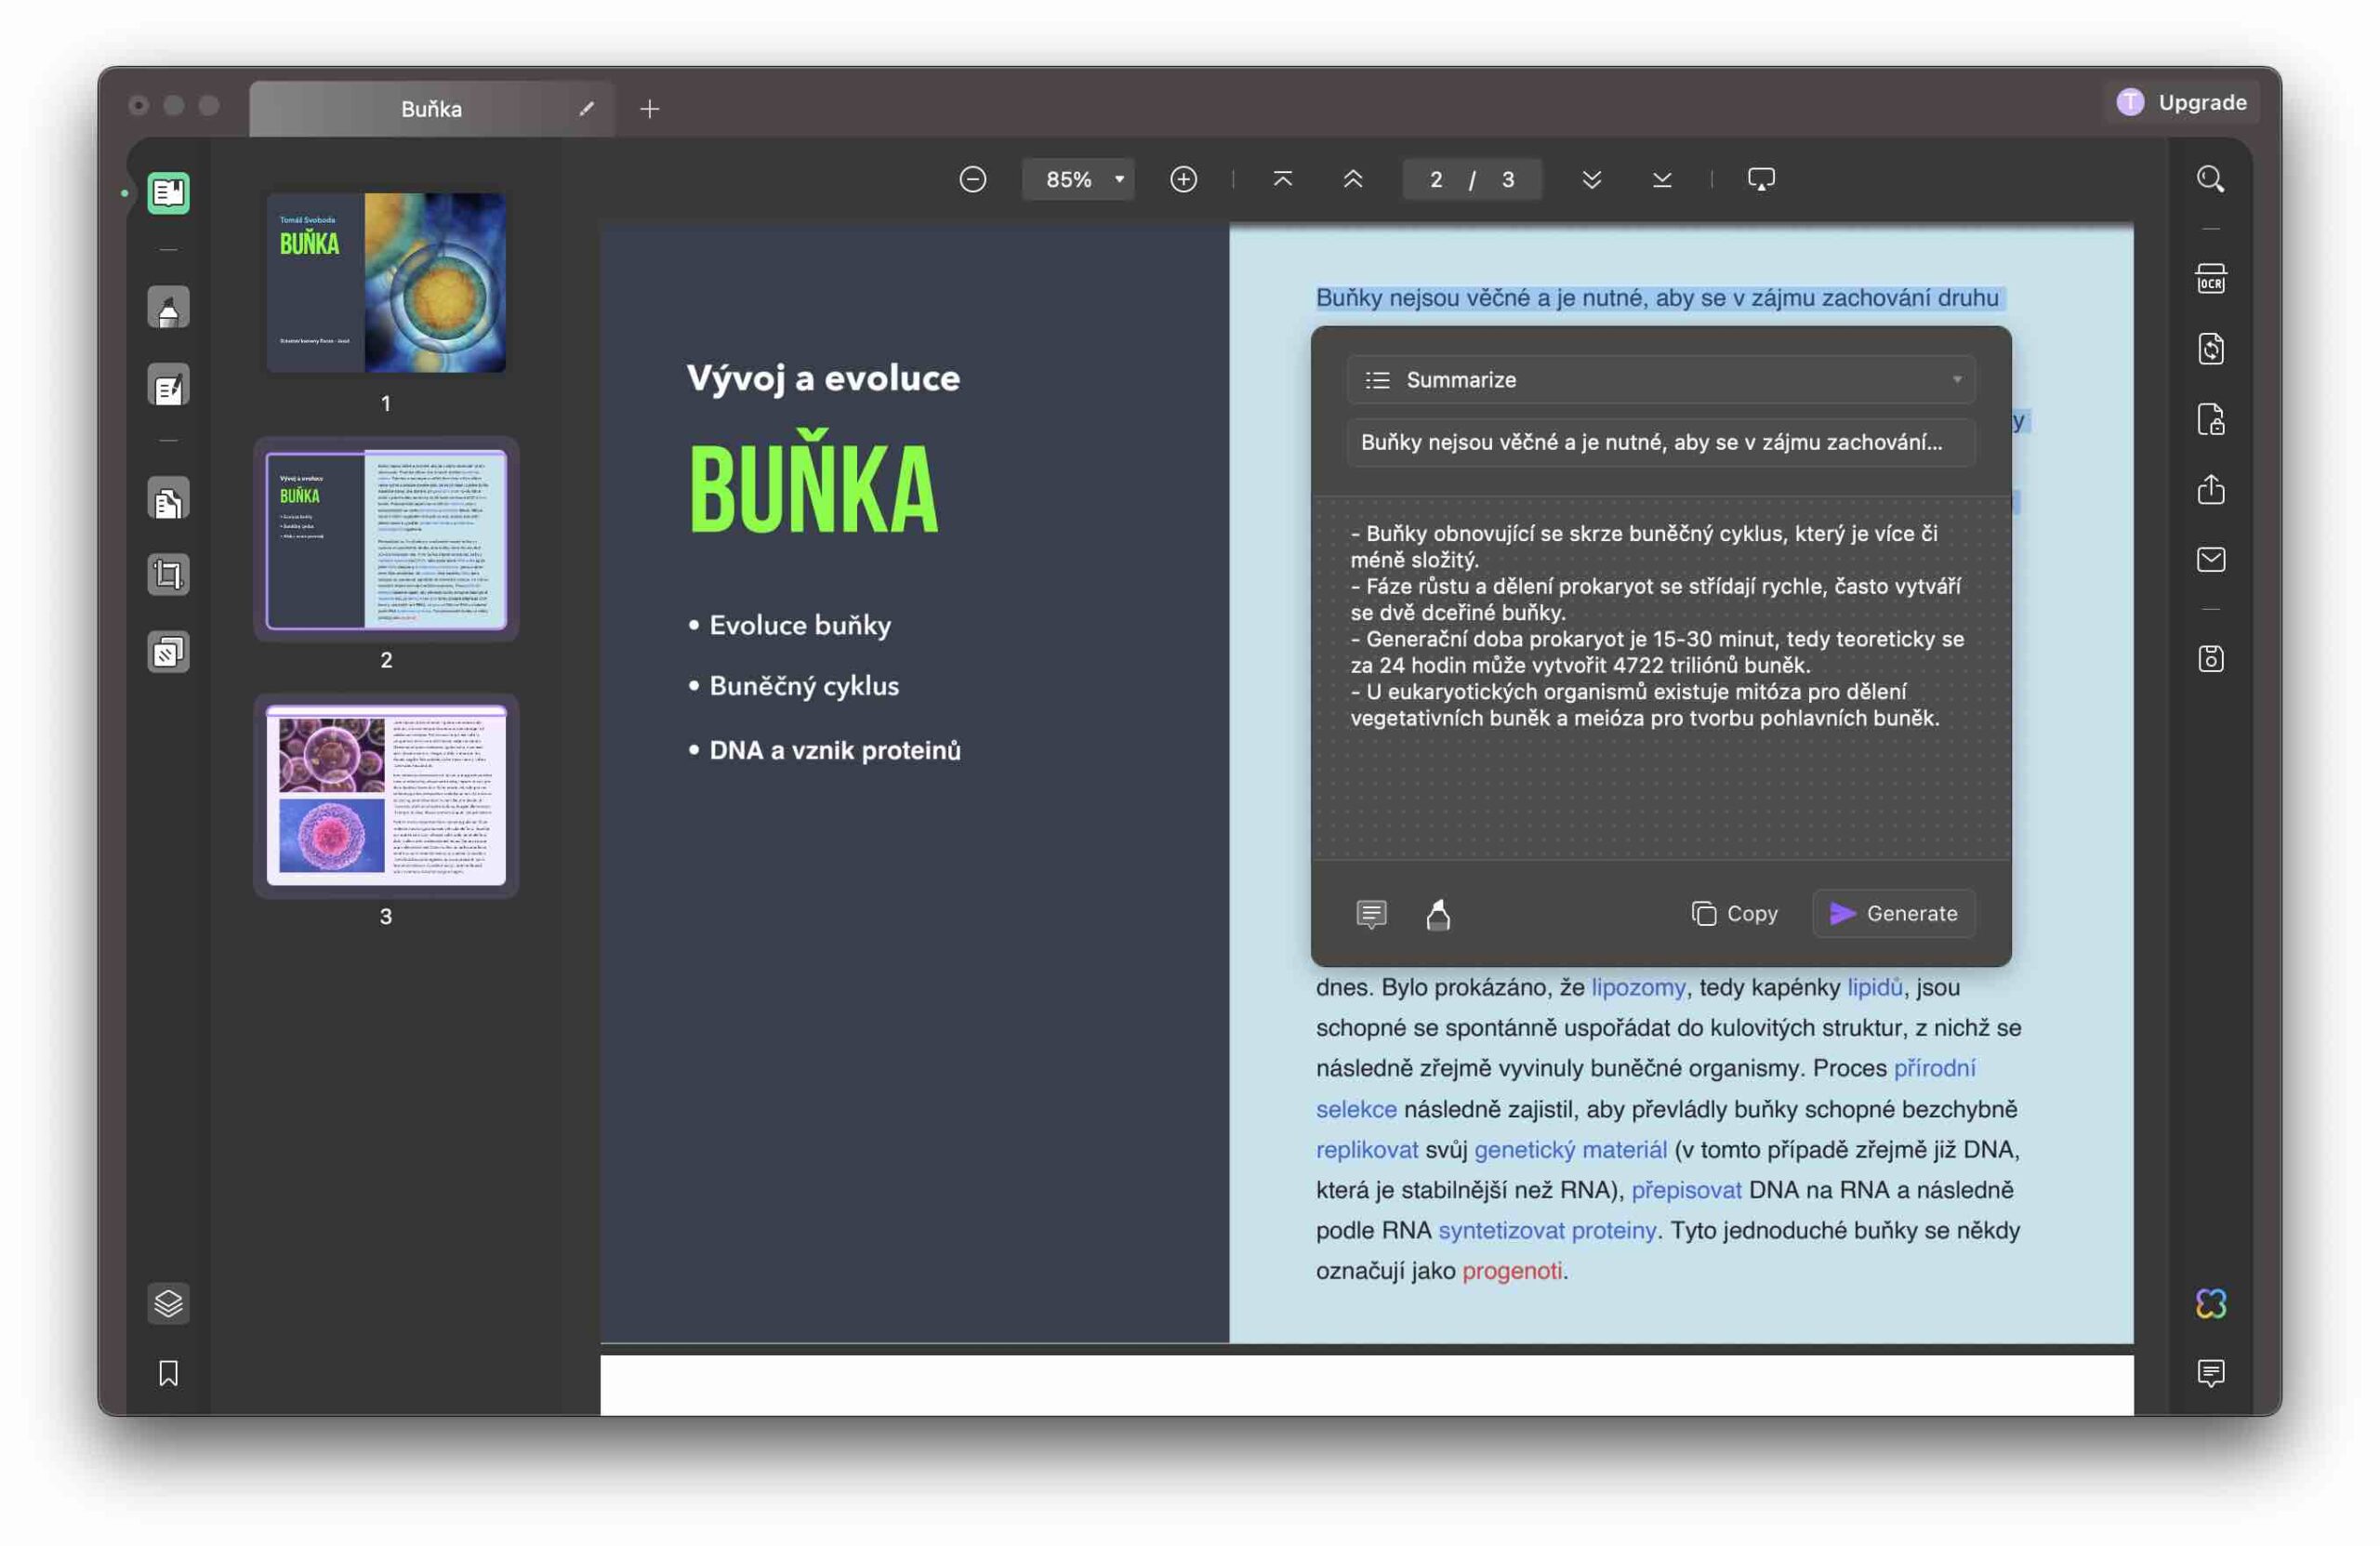The width and height of the screenshot is (2380, 1546).
Task: Select page 2 thumbnail
Action: (386, 540)
